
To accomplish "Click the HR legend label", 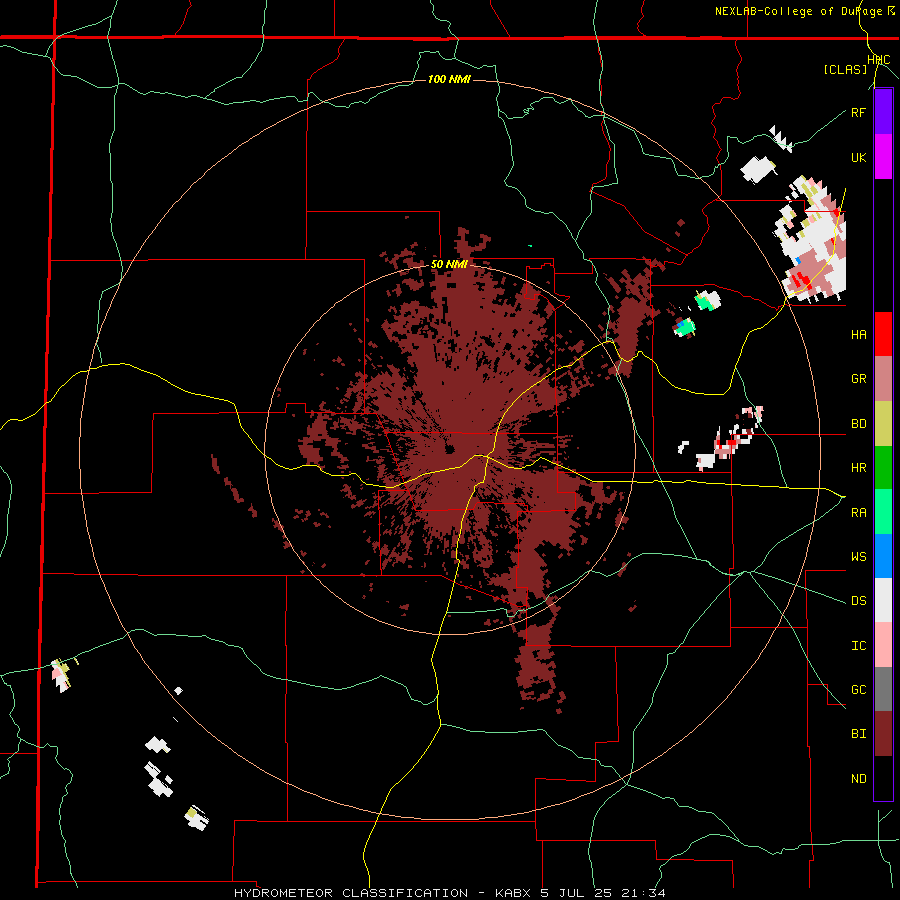I will (x=858, y=468).
